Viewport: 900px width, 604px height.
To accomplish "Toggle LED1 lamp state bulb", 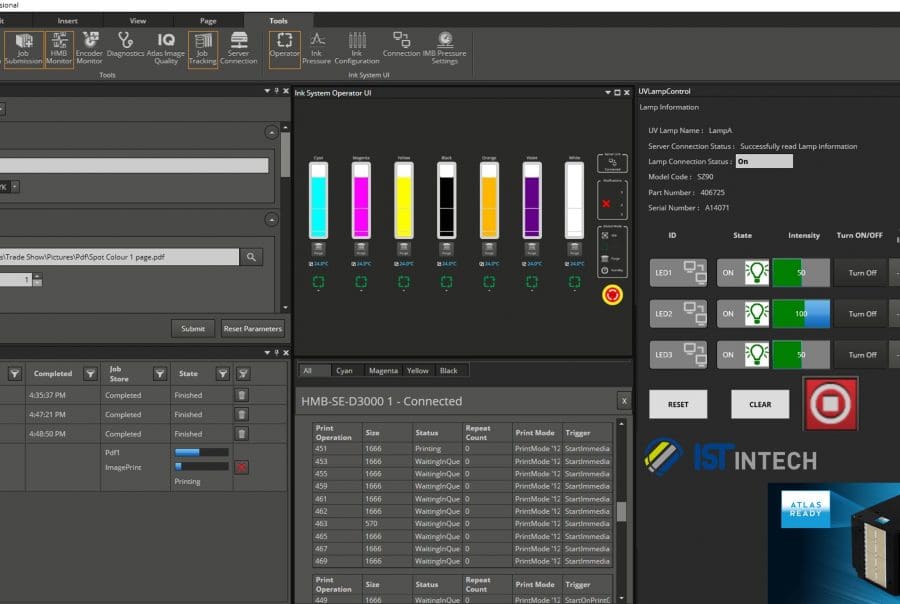I will (x=759, y=272).
